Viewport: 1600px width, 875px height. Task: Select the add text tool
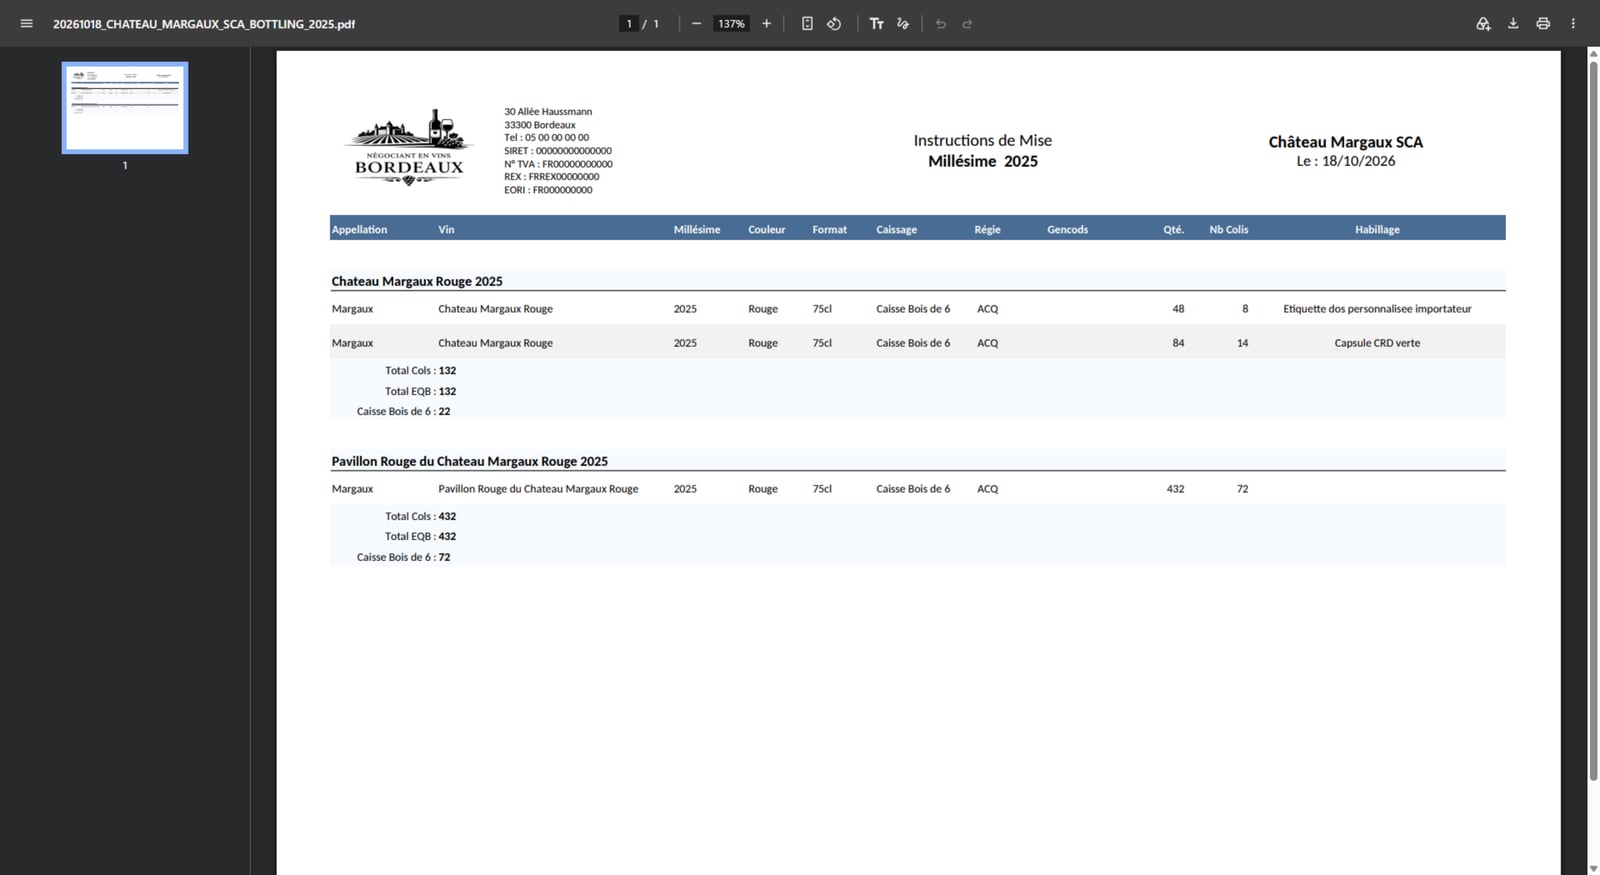877,24
